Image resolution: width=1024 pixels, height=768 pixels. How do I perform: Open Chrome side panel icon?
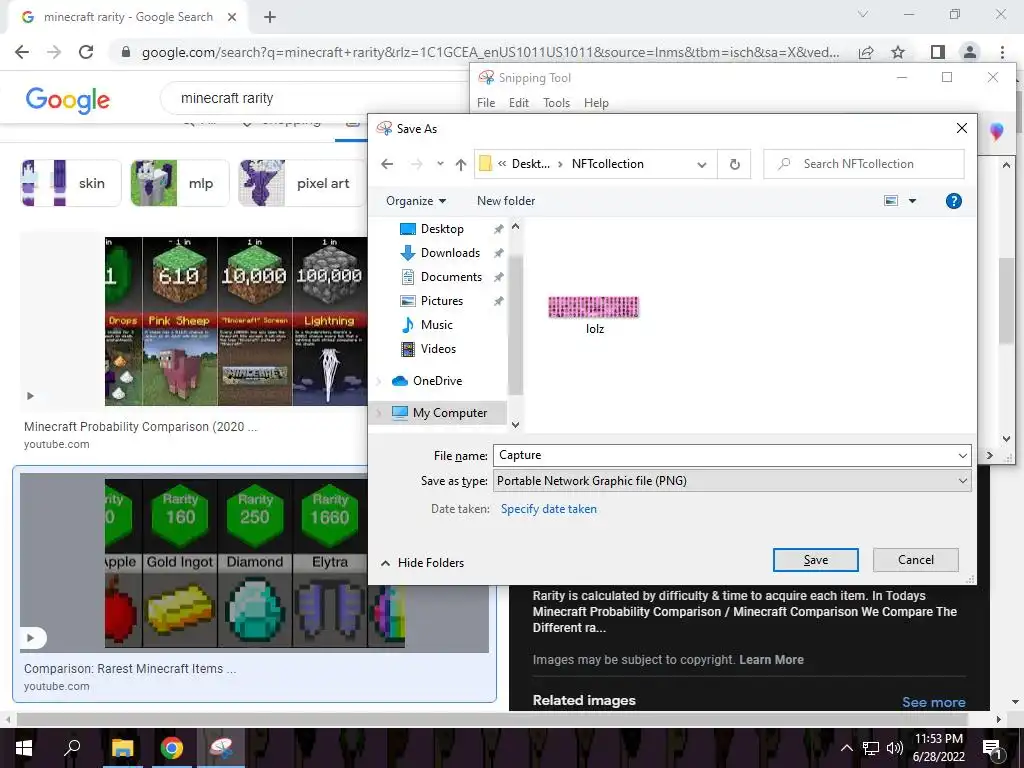pos(938,52)
